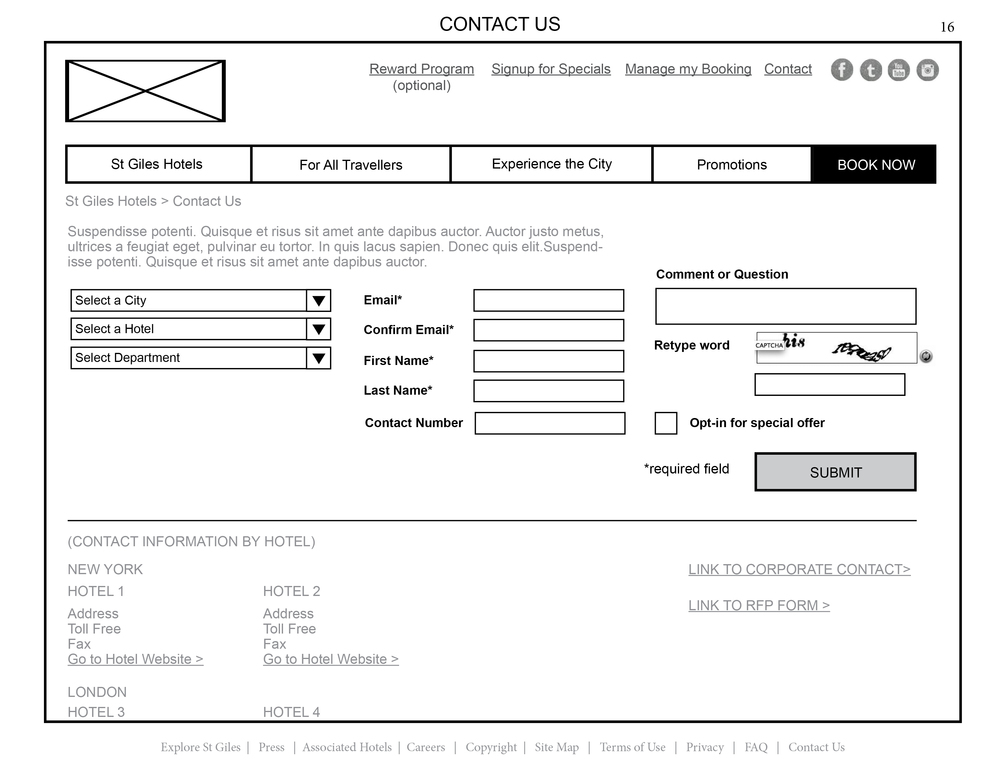Open the Instagram social icon

click(927, 70)
